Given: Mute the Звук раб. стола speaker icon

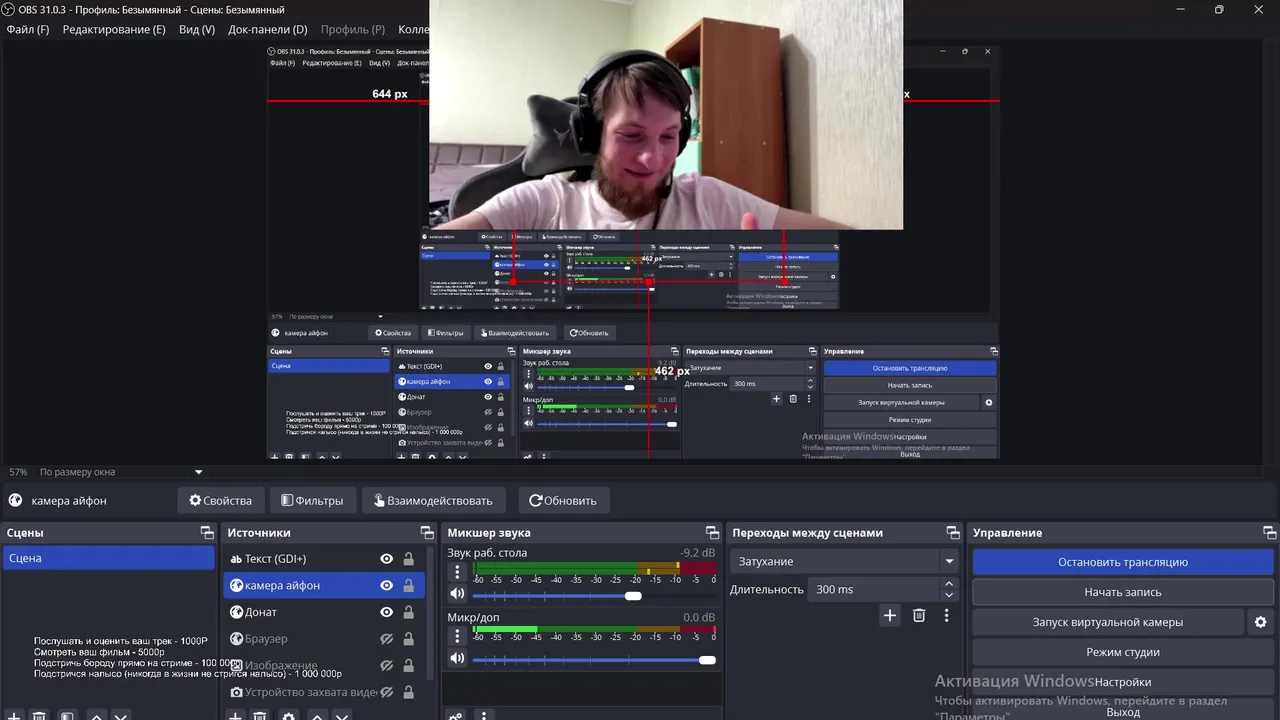Looking at the screenshot, I should [x=457, y=595].
